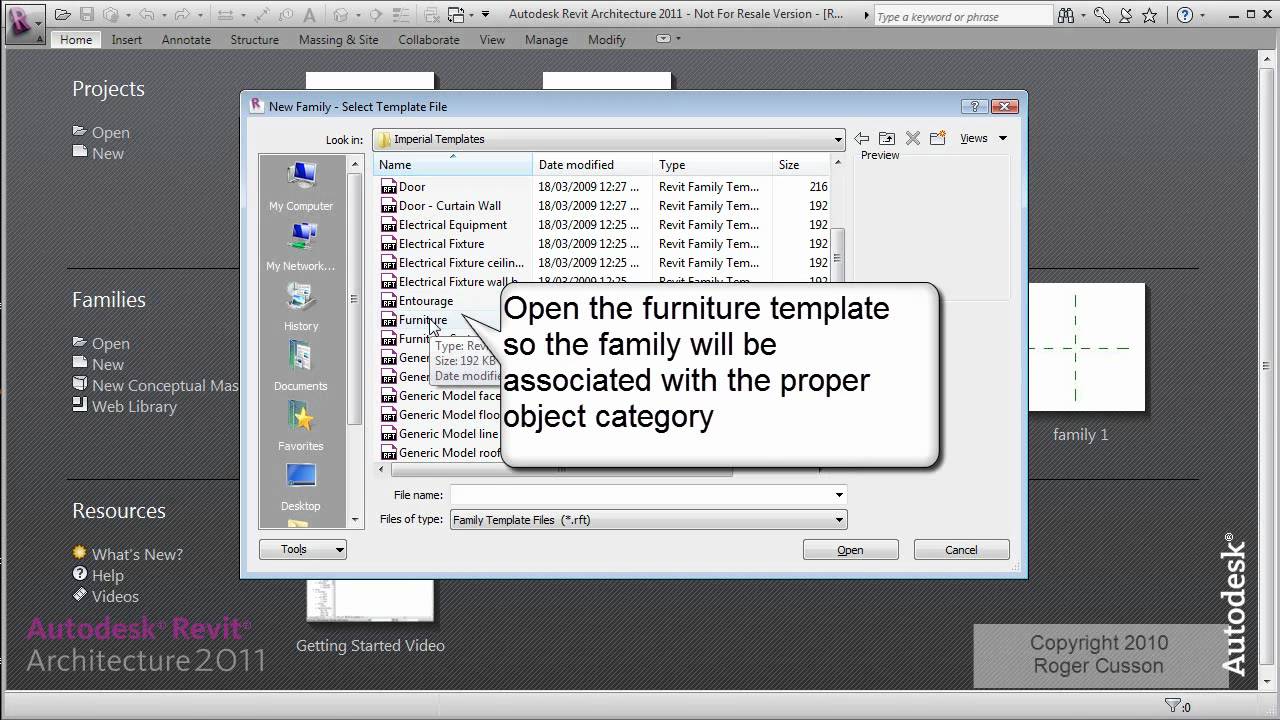Switch to the Massing & Site tab
This screenshot has width=1280, height=720.
pyautogui.click(x=338, y=40)
